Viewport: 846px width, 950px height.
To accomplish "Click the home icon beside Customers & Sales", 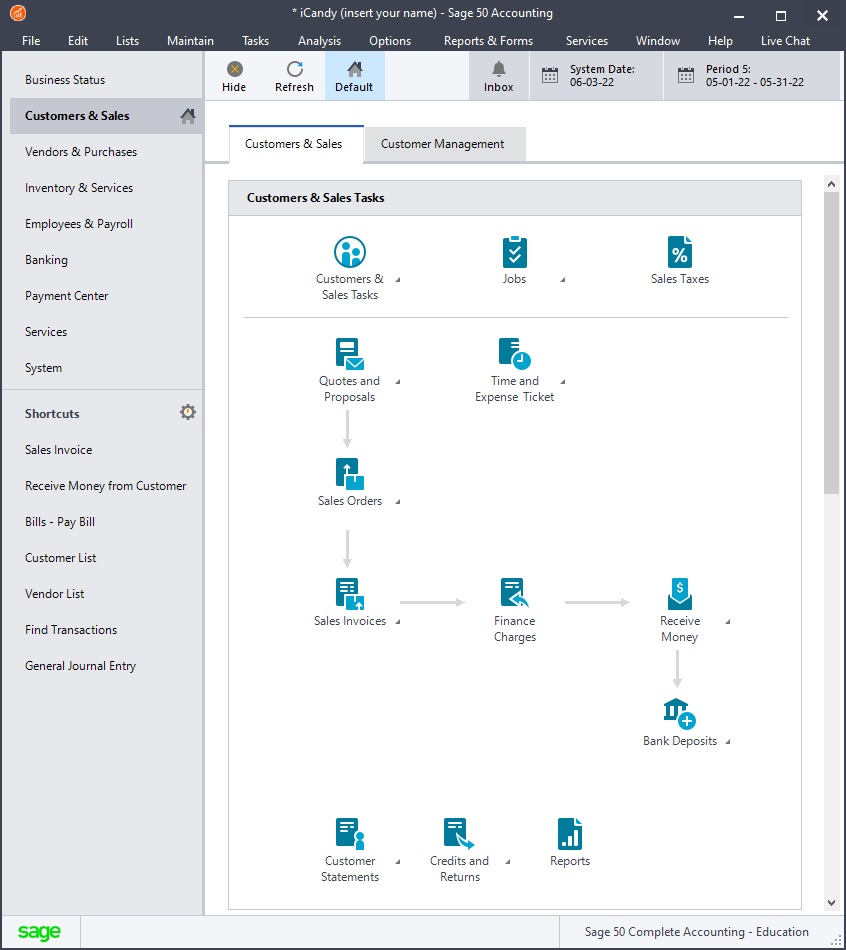I will click(188, 116).
